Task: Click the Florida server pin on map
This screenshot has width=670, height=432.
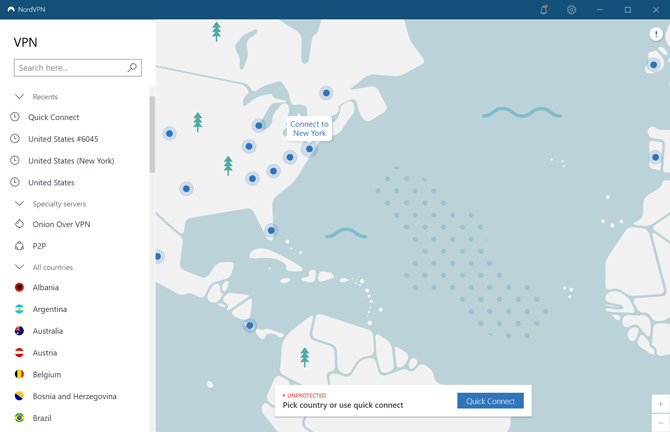Action: tap(271, 231)
